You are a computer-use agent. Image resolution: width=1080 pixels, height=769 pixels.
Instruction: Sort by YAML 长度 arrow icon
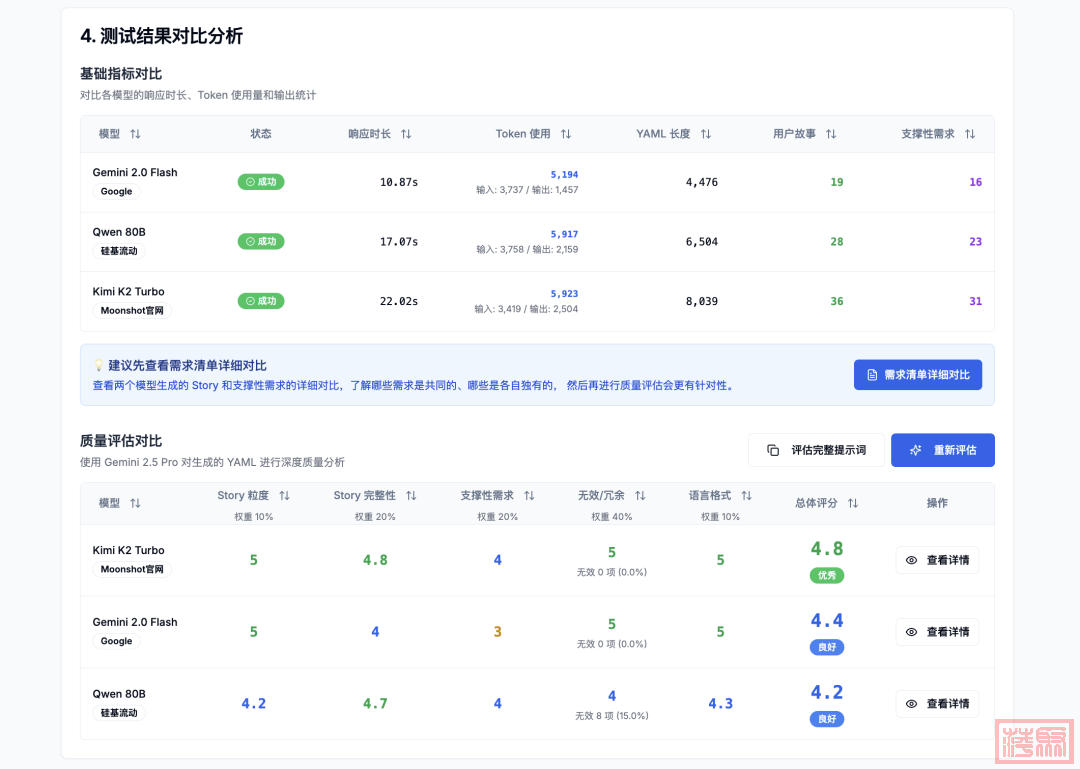pos(706,134)
